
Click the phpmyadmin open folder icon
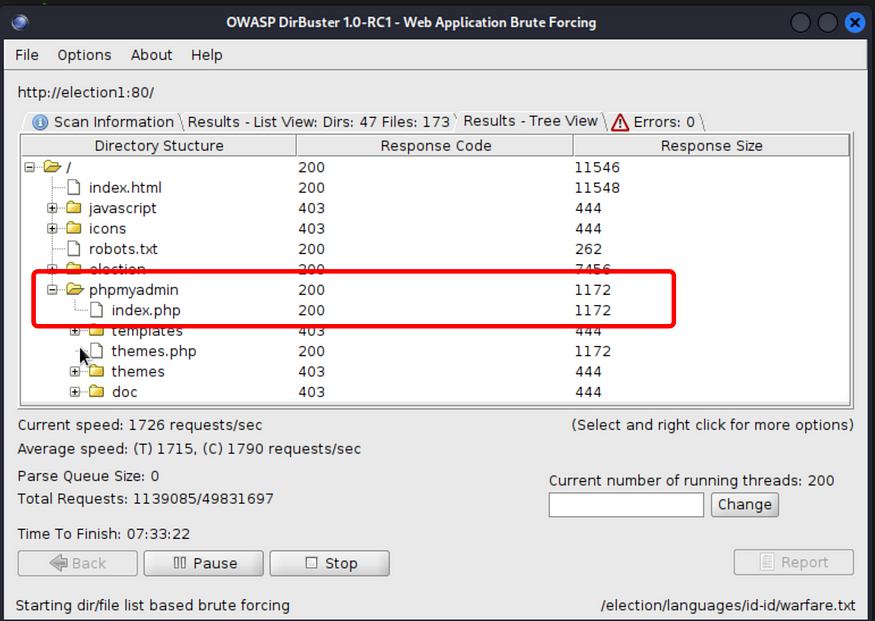pos(75,289)
